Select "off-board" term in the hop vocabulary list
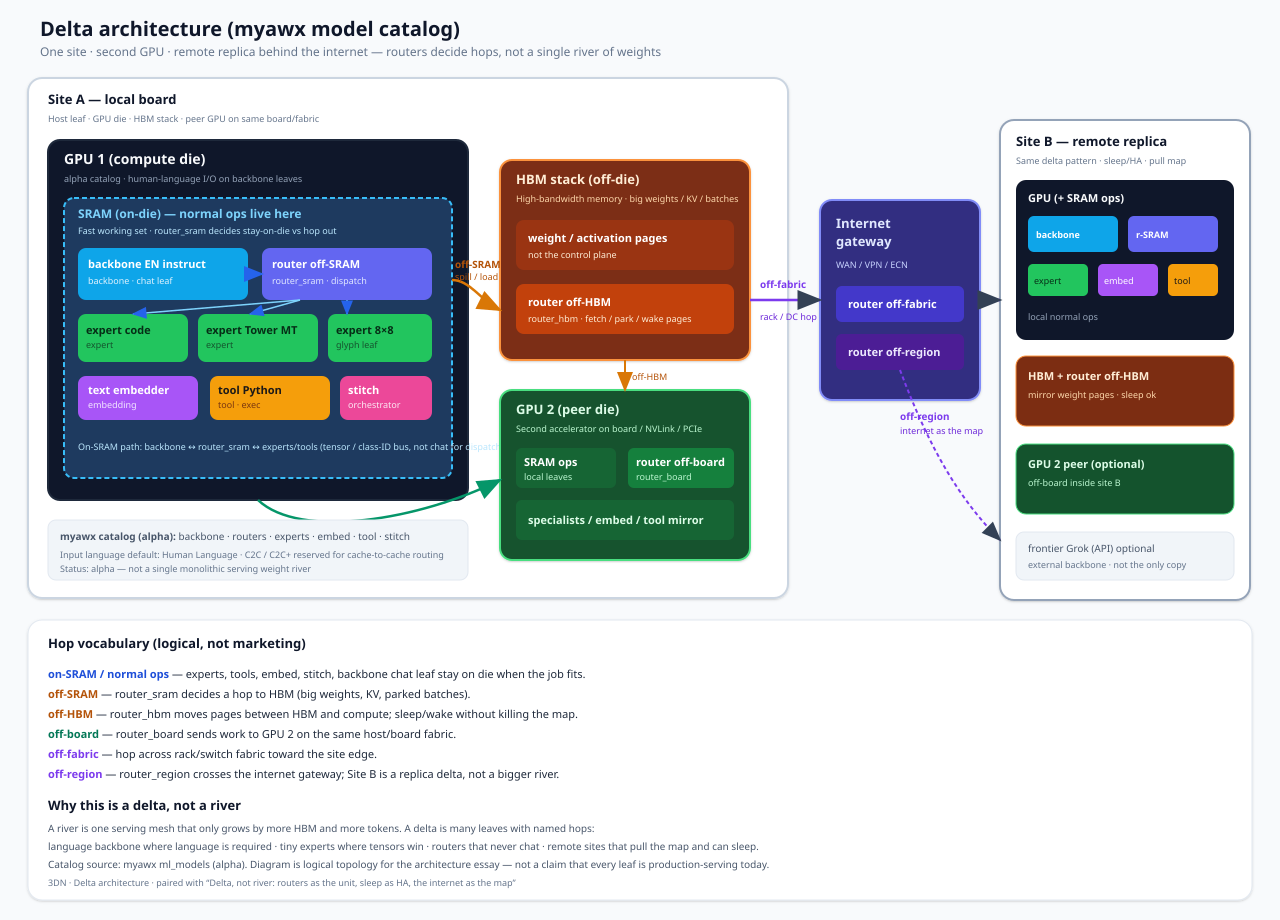The height and width of the screenshot is (920, 1280). click(73, 734)
